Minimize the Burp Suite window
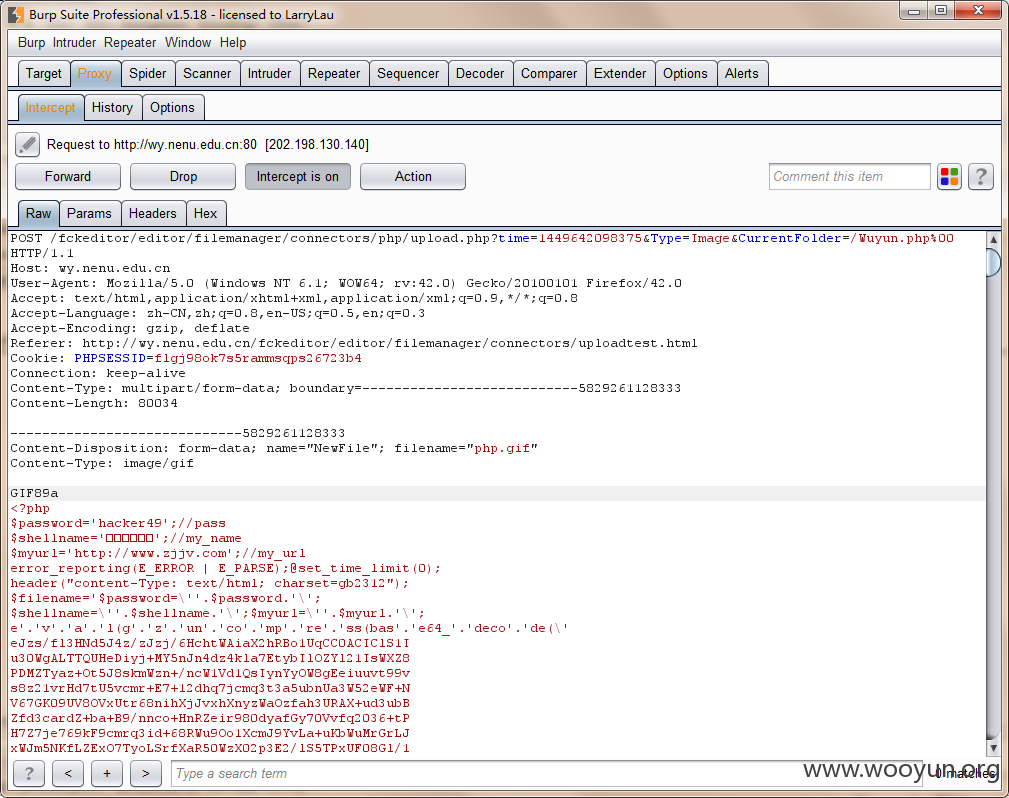The image size is (1009, 798). tap(914, 11)
